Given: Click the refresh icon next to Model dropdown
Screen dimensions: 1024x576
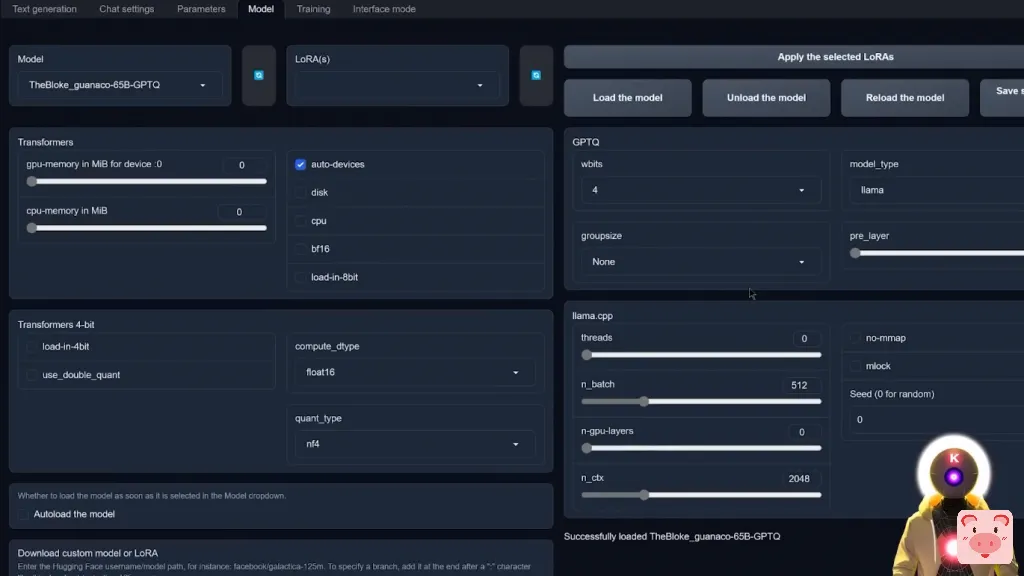Looking at the screenshot, I should [258, 75].
